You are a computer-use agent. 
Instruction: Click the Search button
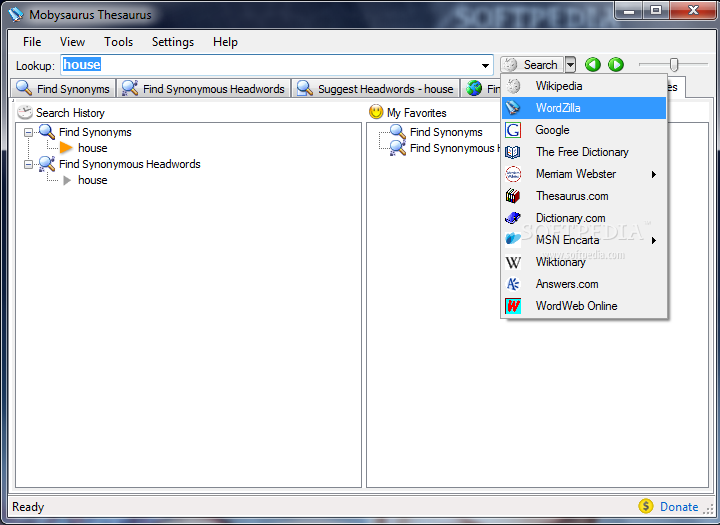pyautogui.click(x=532, y=65)
